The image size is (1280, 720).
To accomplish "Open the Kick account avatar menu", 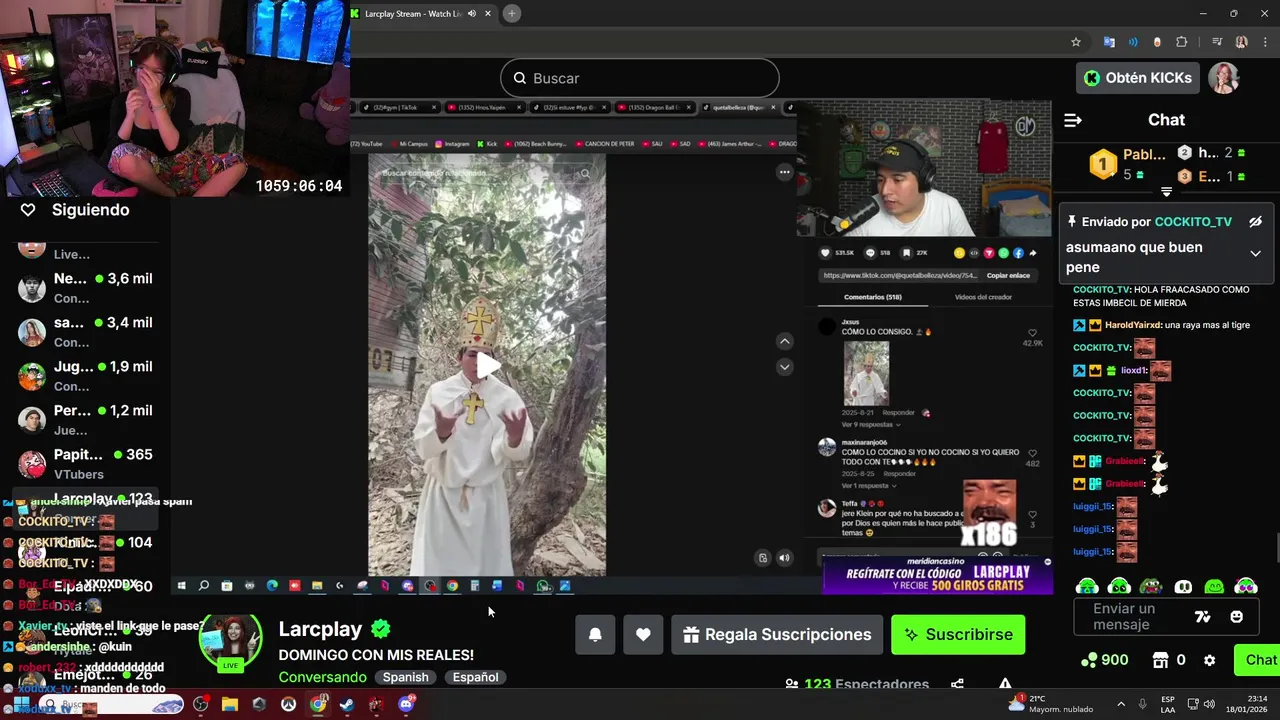I will click(1224, 78).
